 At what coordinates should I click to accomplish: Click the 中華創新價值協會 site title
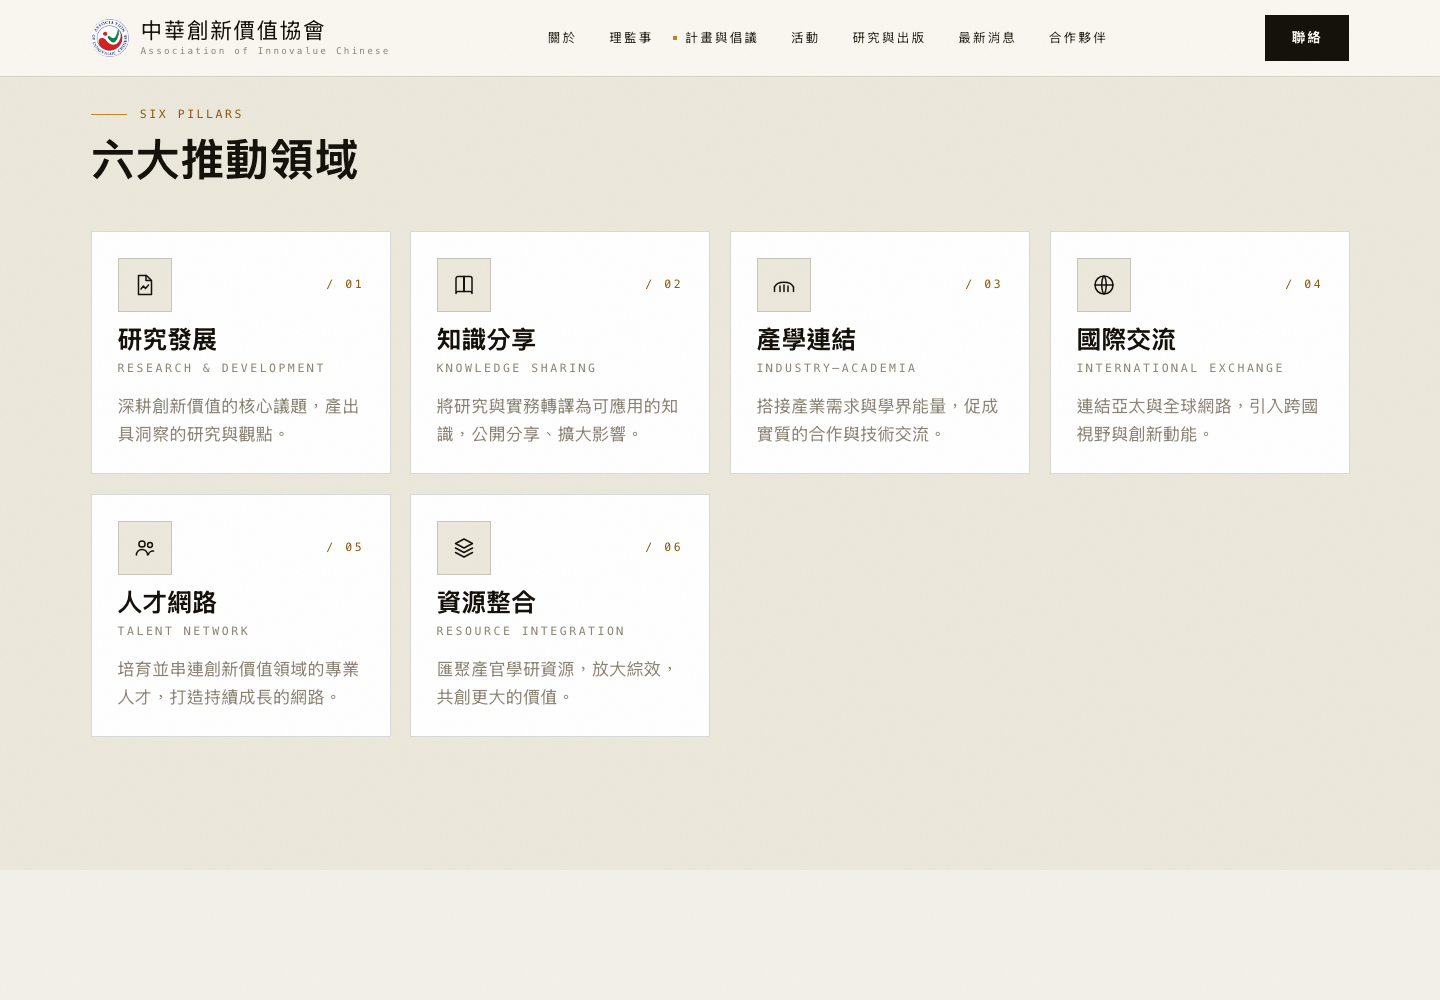pyautogui.click(x=234, y=31)
